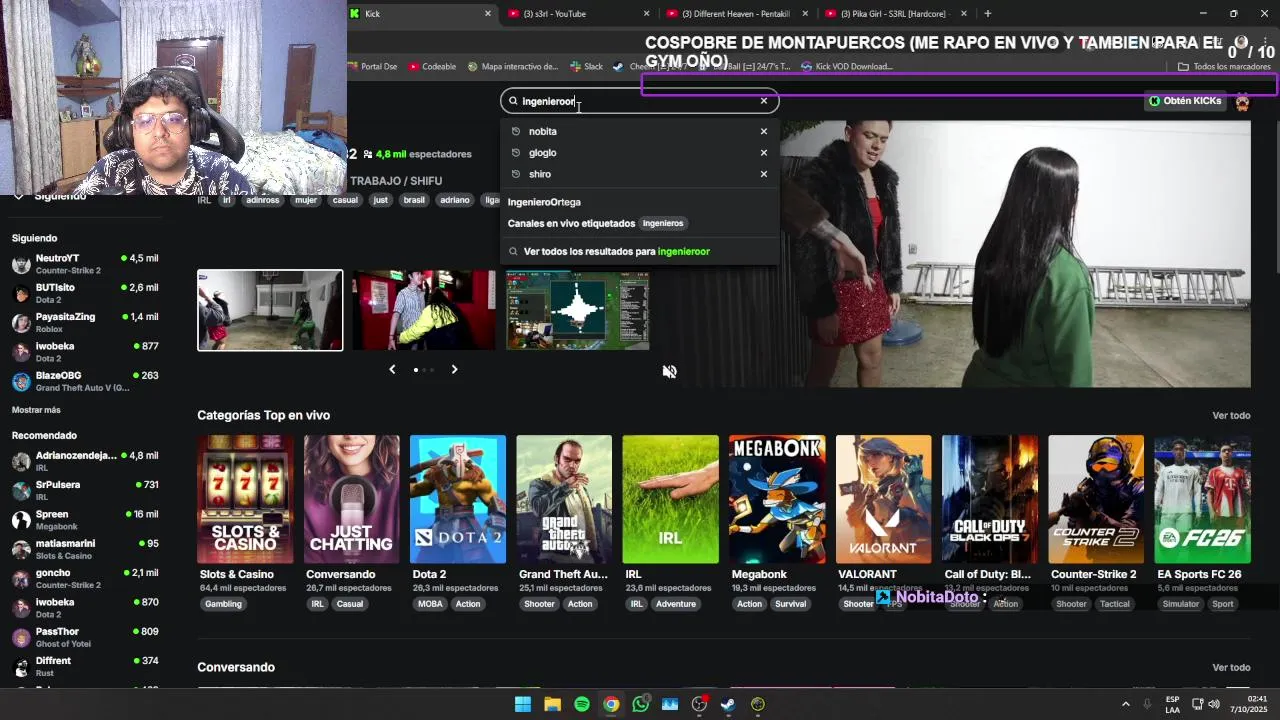Open the Slots & Casino category

(245, 499)
